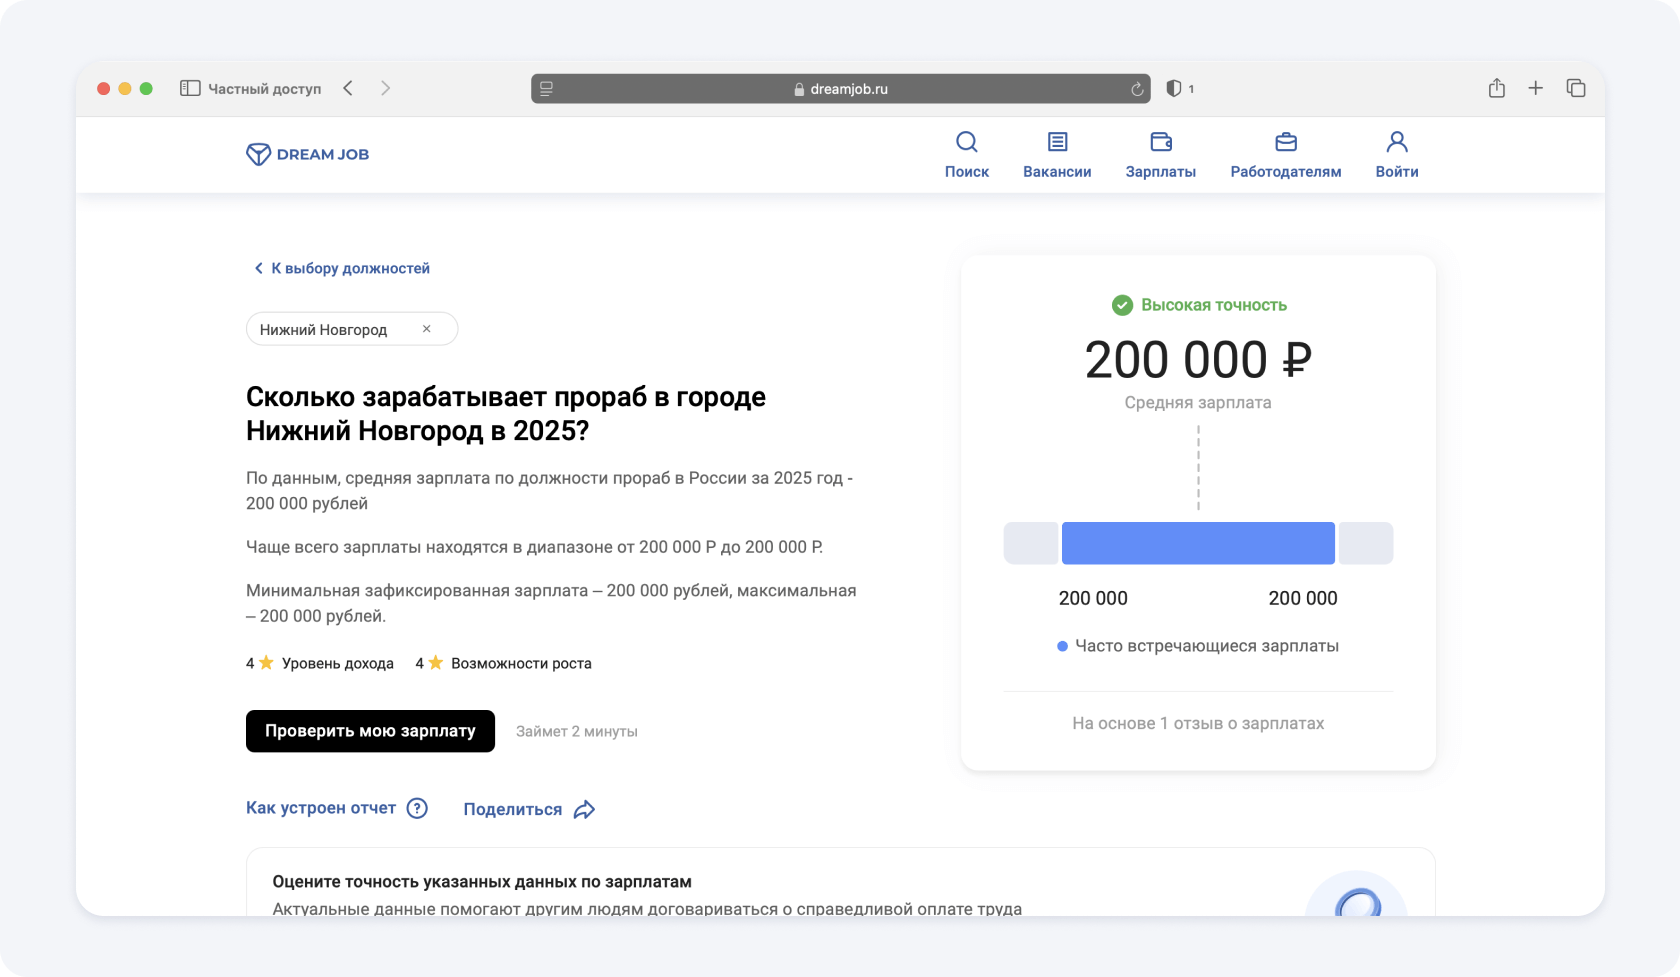The width and height of the screenshot is (1680, 977).
Task: Open the Вакансии section
Action: tap(1057, 155)
